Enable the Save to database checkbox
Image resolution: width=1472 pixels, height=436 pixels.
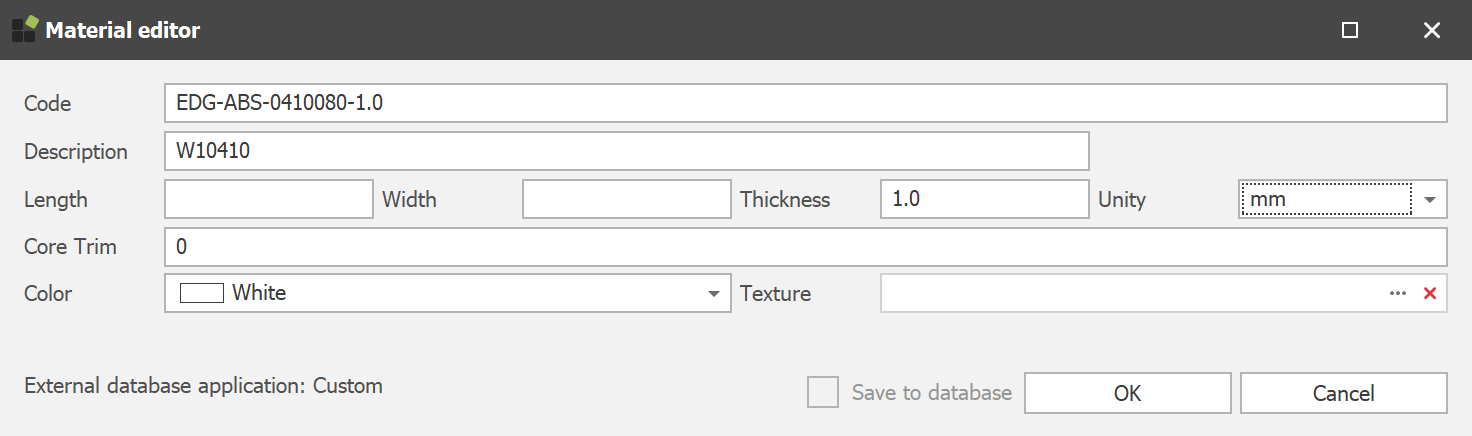823,393
